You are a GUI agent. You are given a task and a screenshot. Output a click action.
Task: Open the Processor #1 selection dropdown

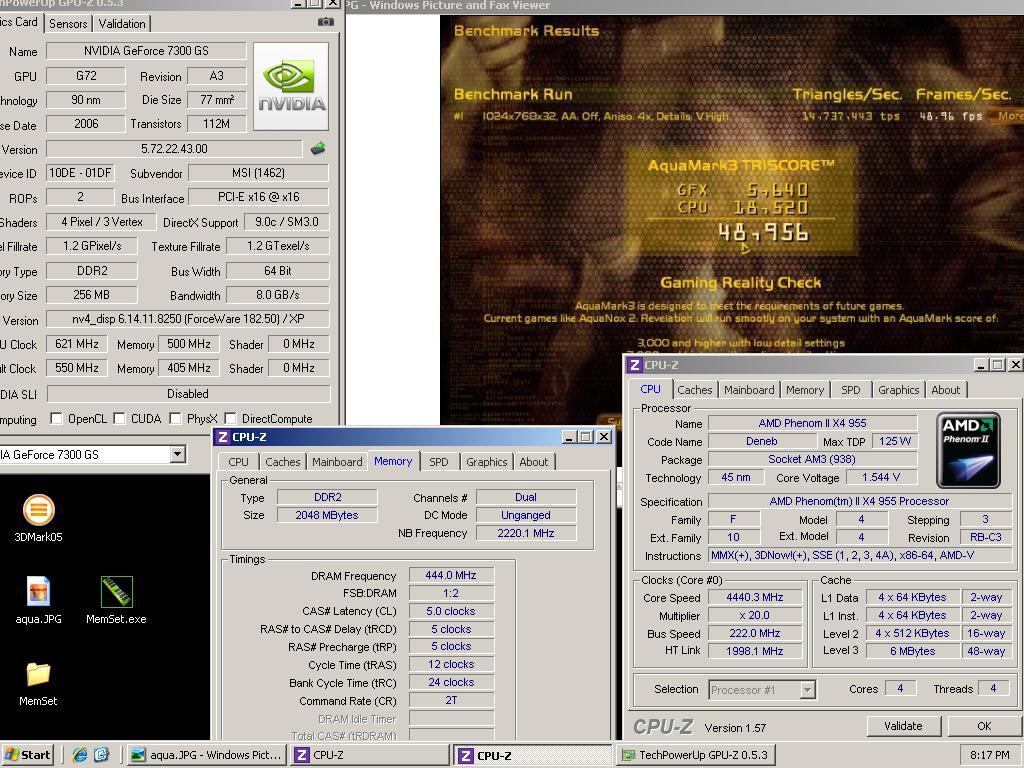pos(808,690)
